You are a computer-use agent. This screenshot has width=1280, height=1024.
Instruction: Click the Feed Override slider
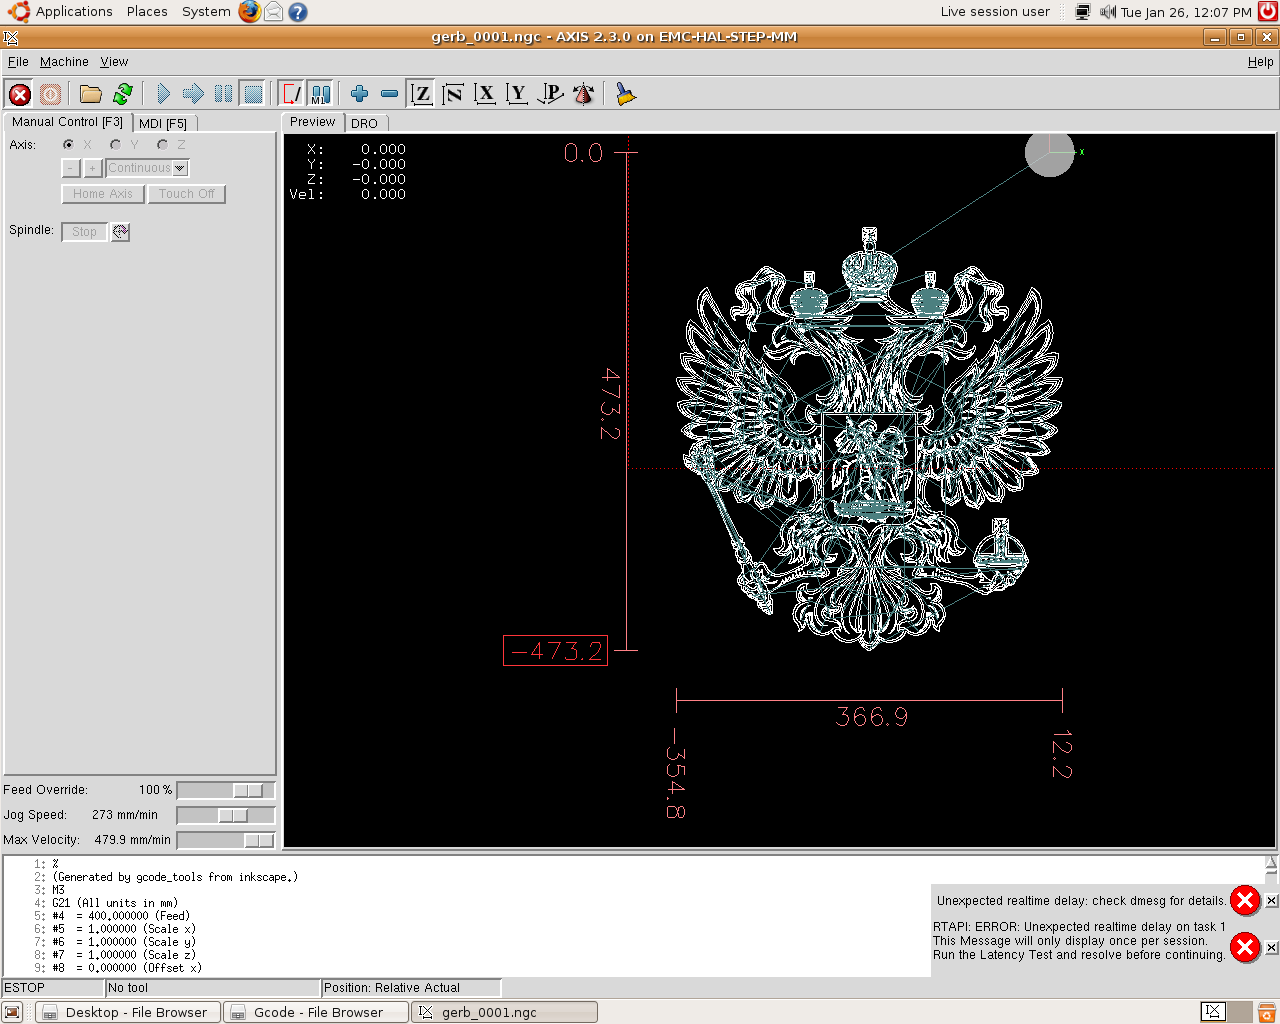225,790
